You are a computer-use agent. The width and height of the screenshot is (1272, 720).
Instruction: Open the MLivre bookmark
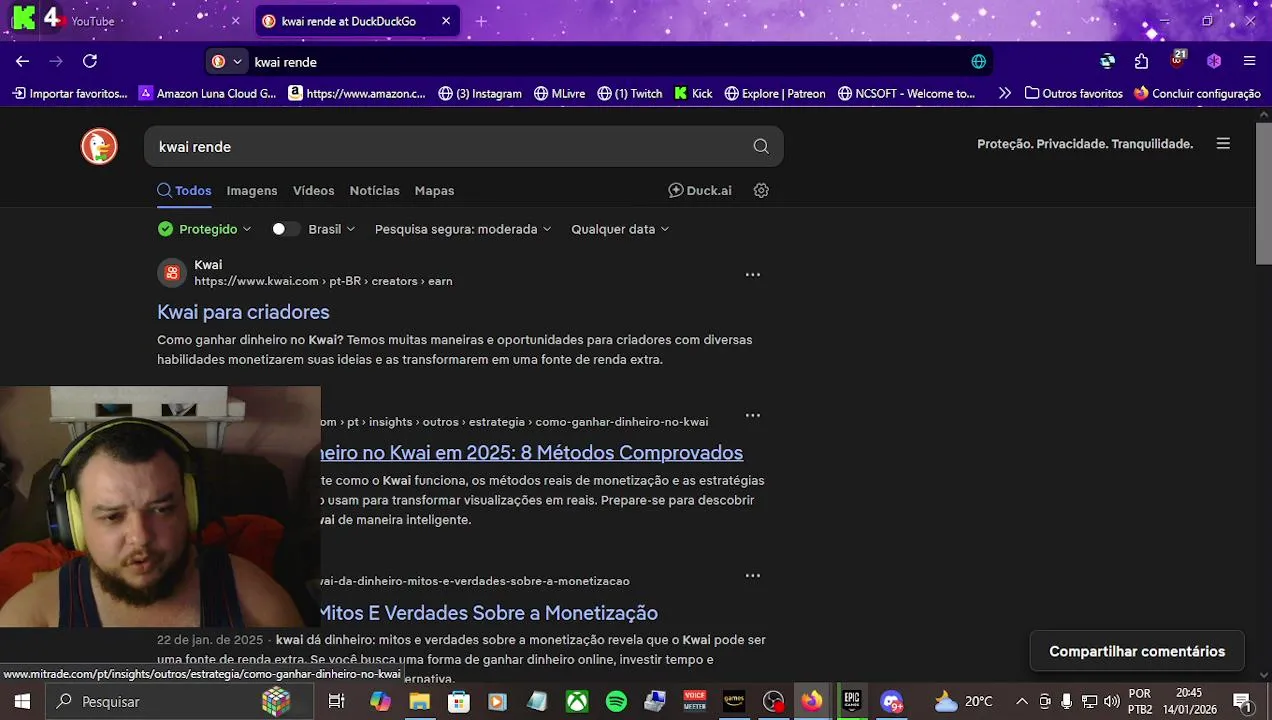click(560, 93)
